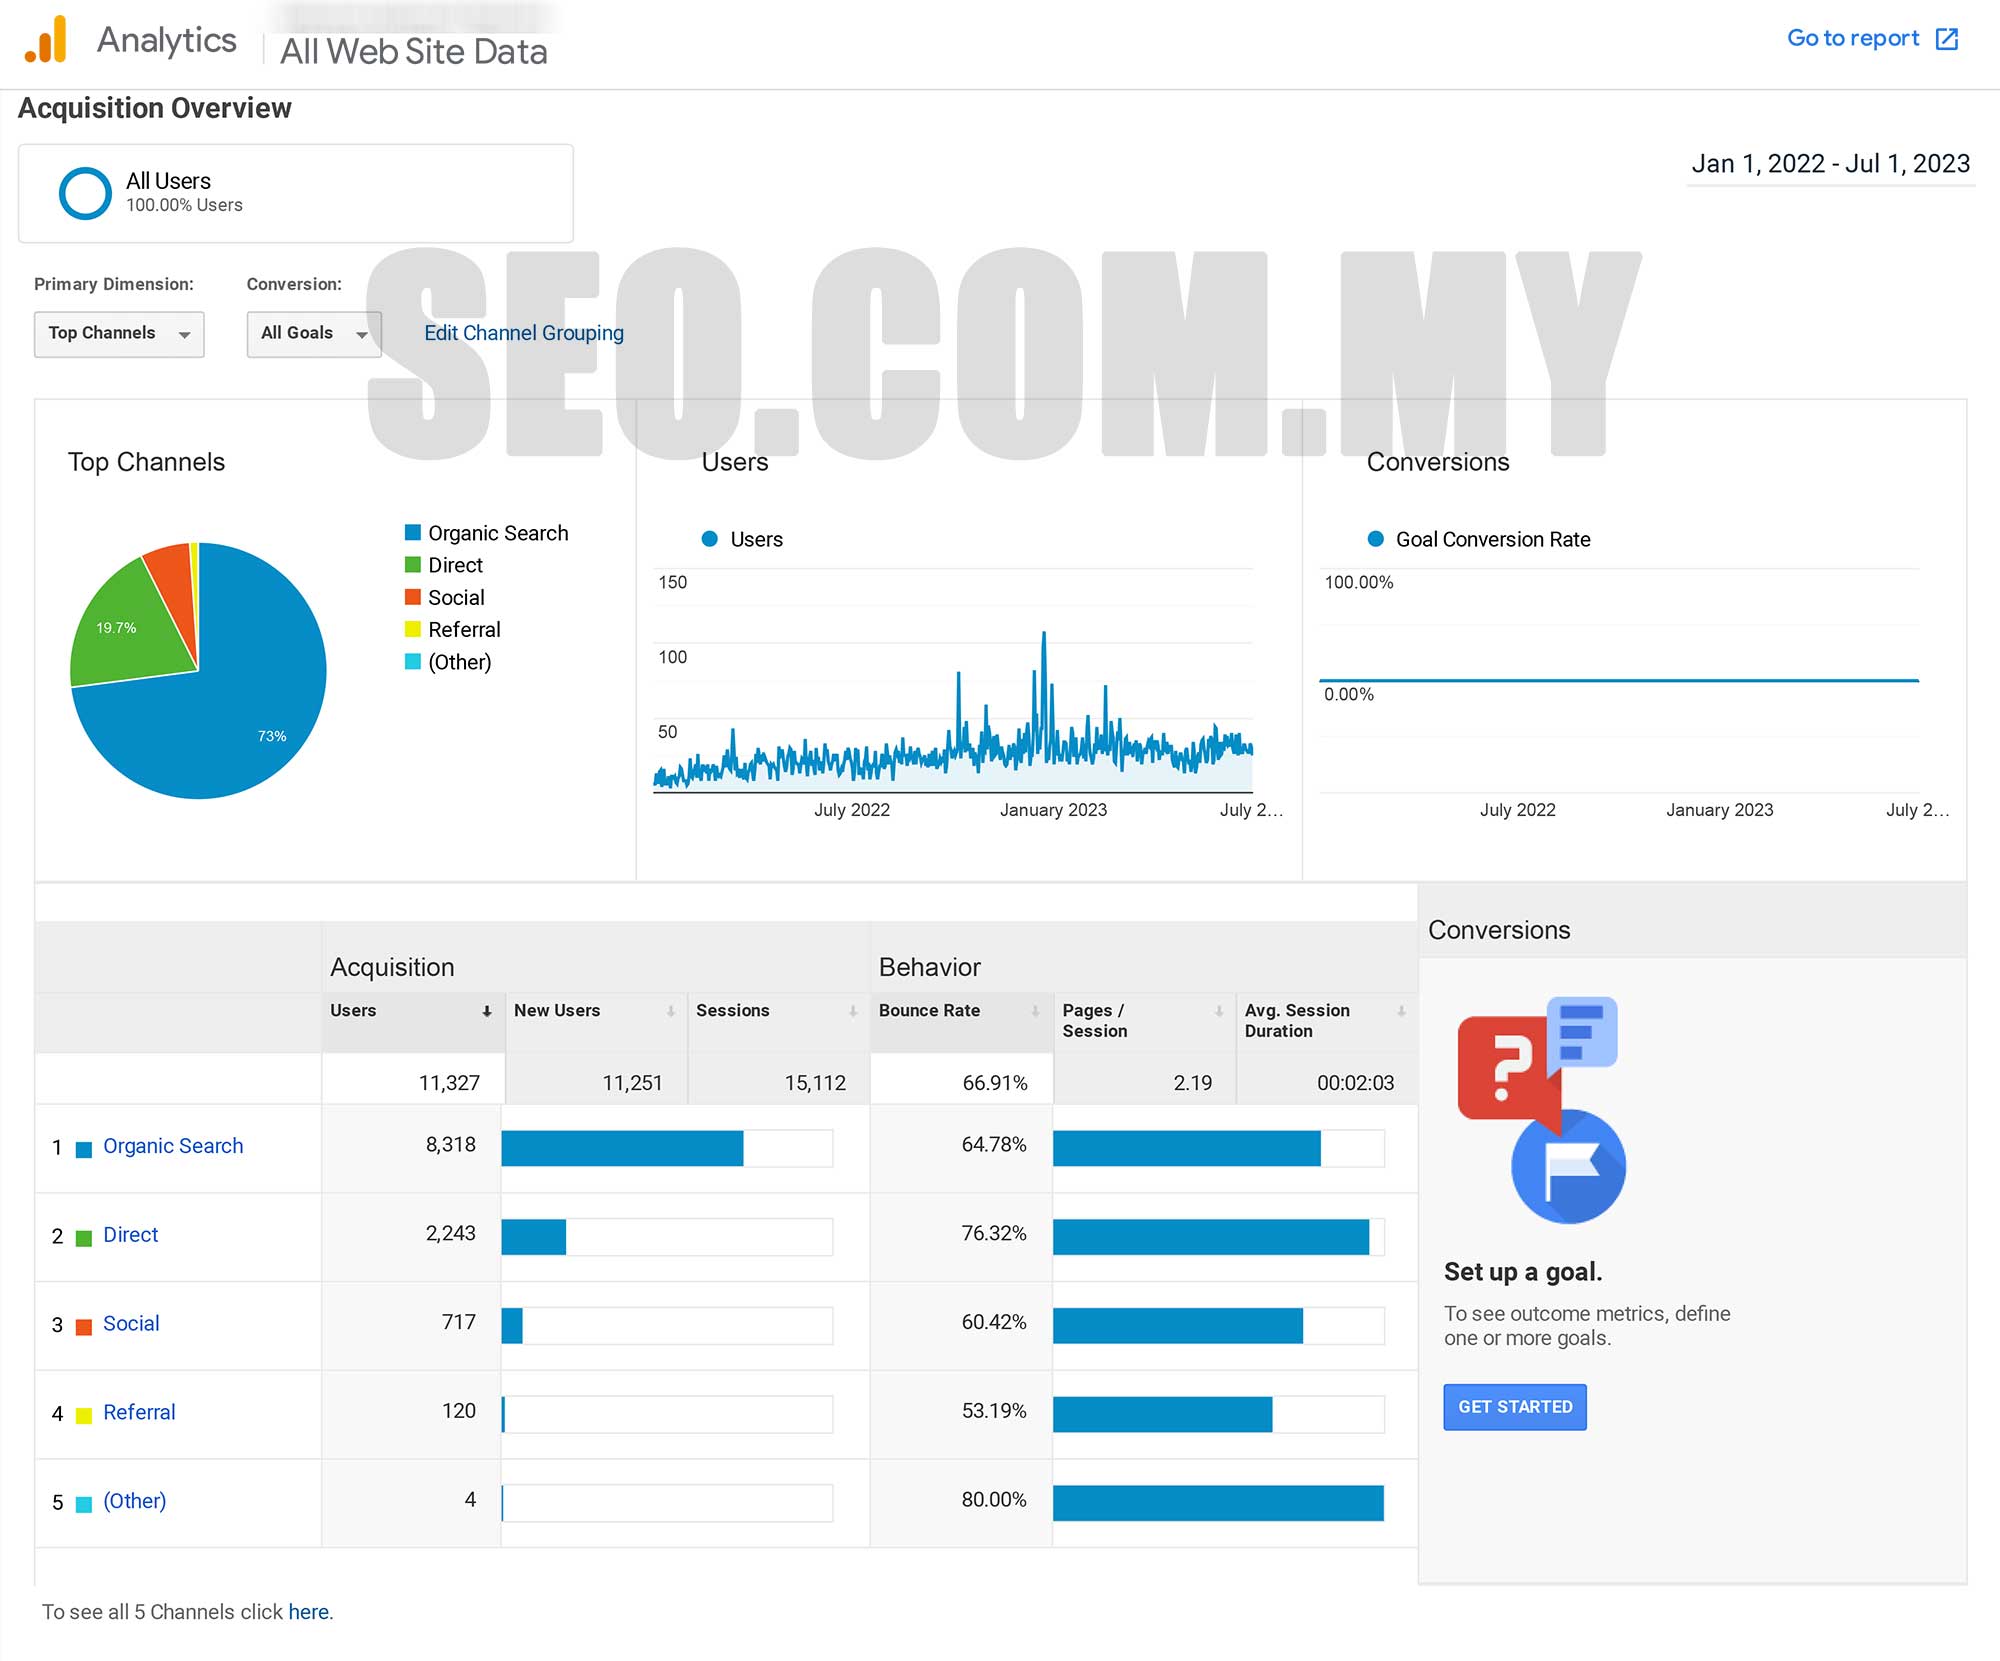Click the (Other) legend color swatch
Viewport: 2000px width, 1661px height.
click(412, 661)
